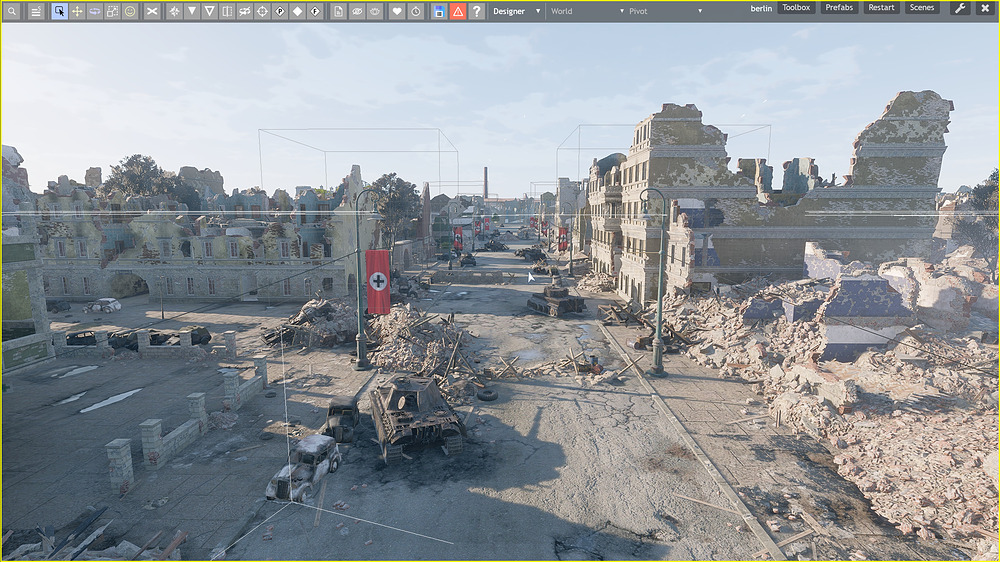Select the arrow selection tool
Image resolution: width=1000 pixels, height=562 pixels.
click(59, 11)
